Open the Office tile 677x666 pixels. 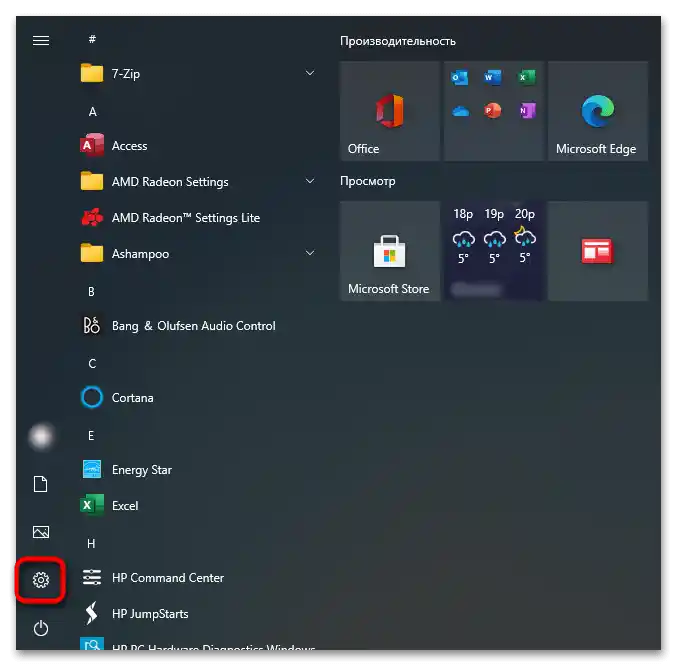click(389, 111)
